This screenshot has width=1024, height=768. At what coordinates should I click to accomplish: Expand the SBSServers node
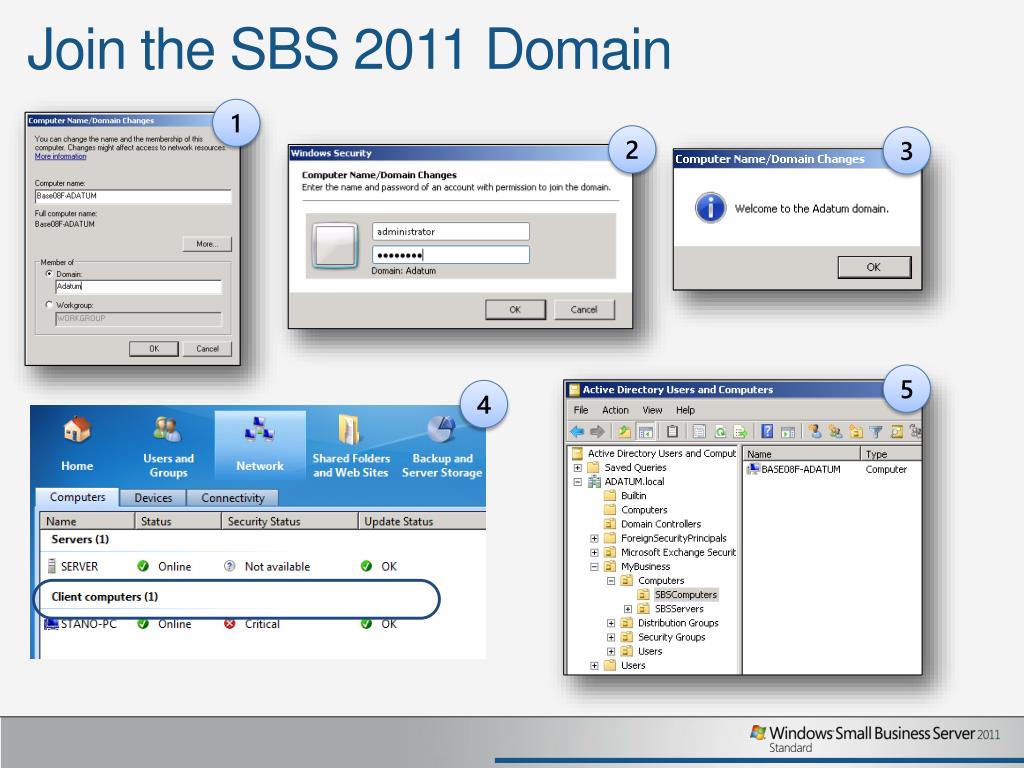(x=628, y=609)
